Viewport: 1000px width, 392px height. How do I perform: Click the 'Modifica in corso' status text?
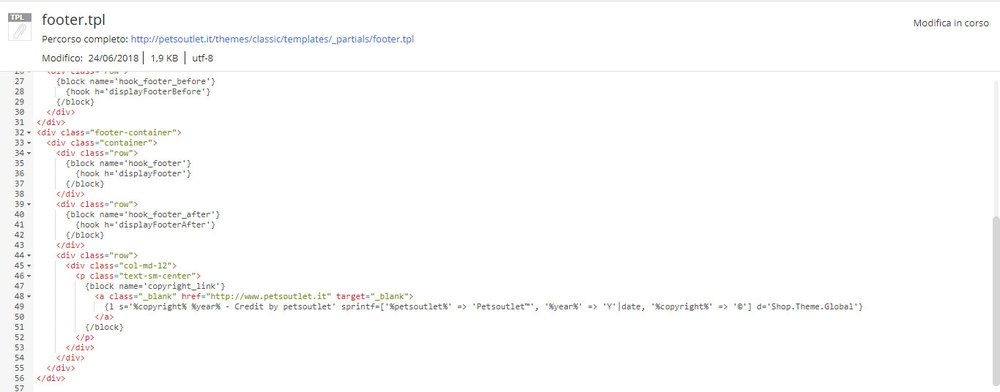coord(951,23)
